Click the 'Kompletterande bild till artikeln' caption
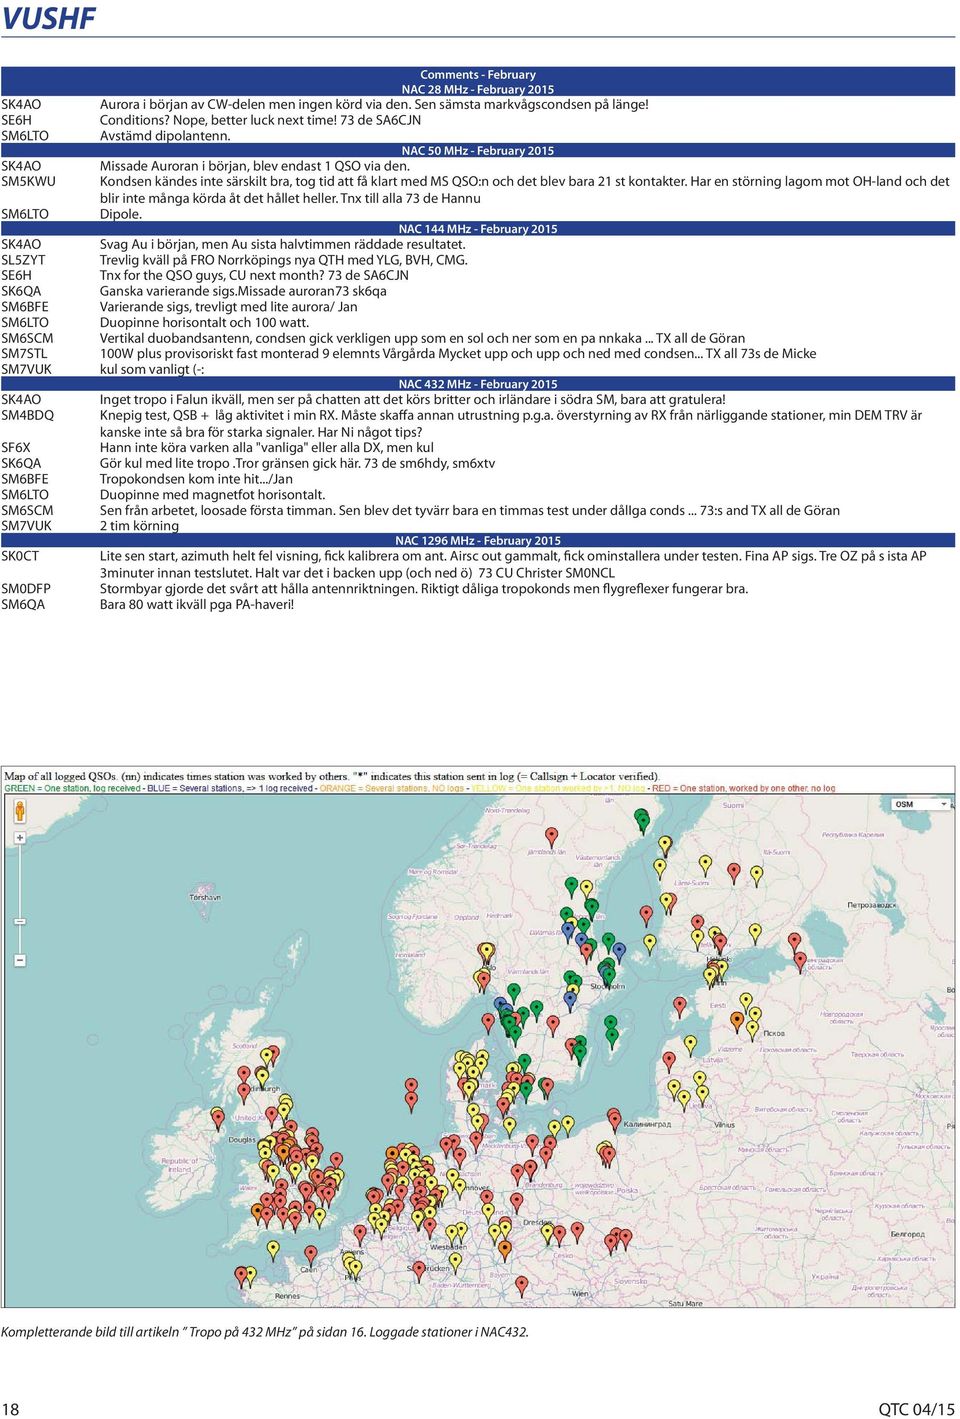 tap(265, 1331)
